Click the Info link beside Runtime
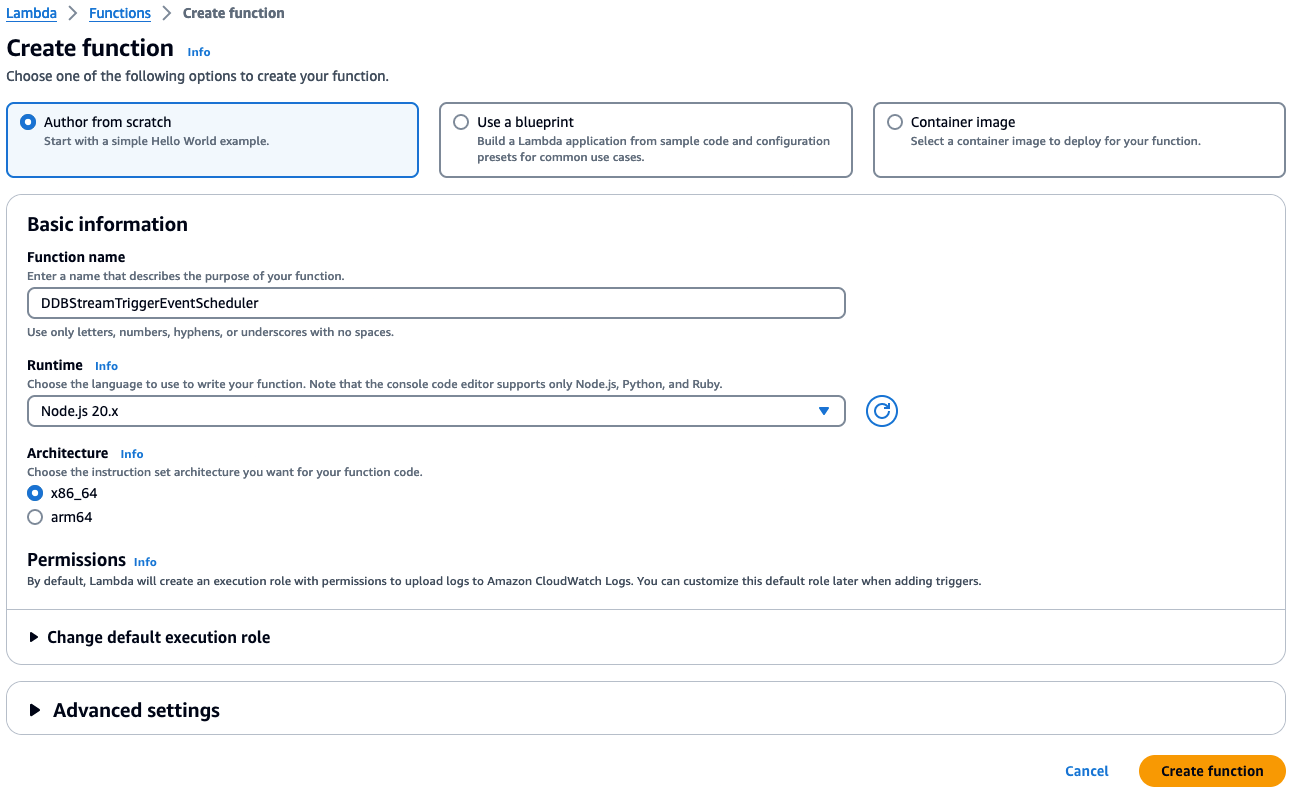 [105, 365]
